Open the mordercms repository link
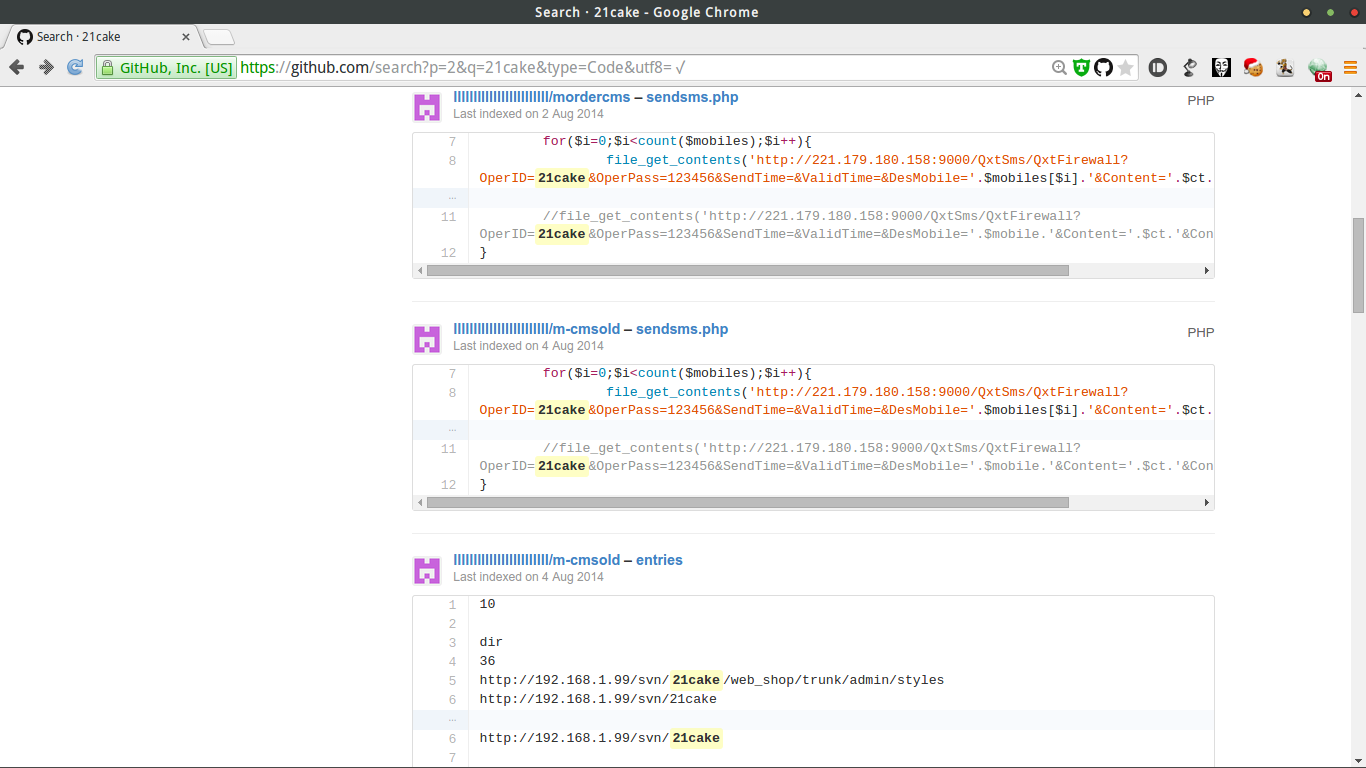Screen dimensions: 1366x768 (x=542, y=97)
